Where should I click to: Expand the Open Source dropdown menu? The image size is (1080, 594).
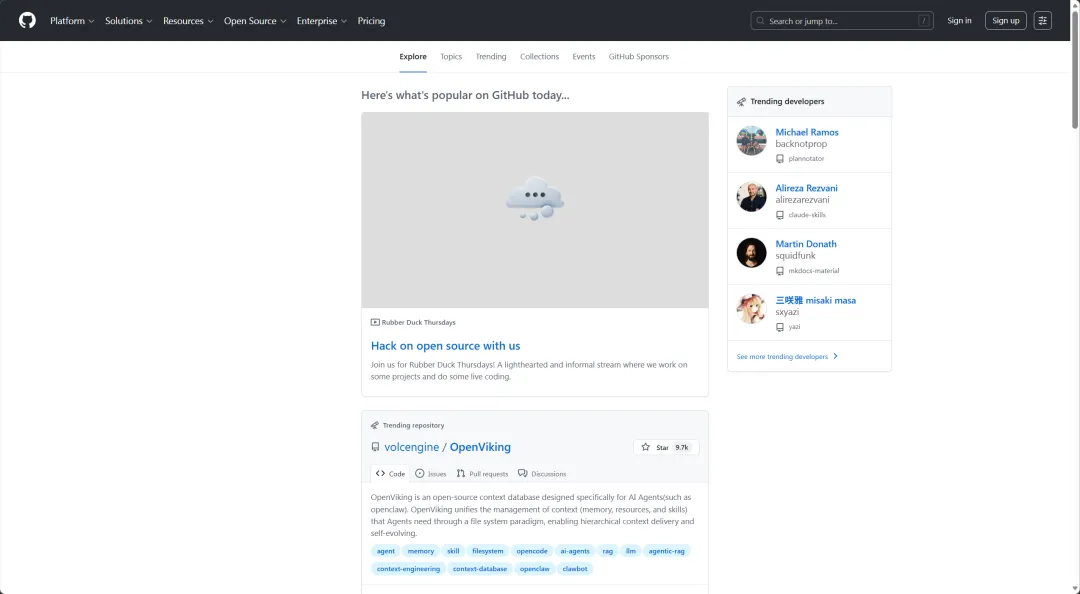[x=255, y=21]
